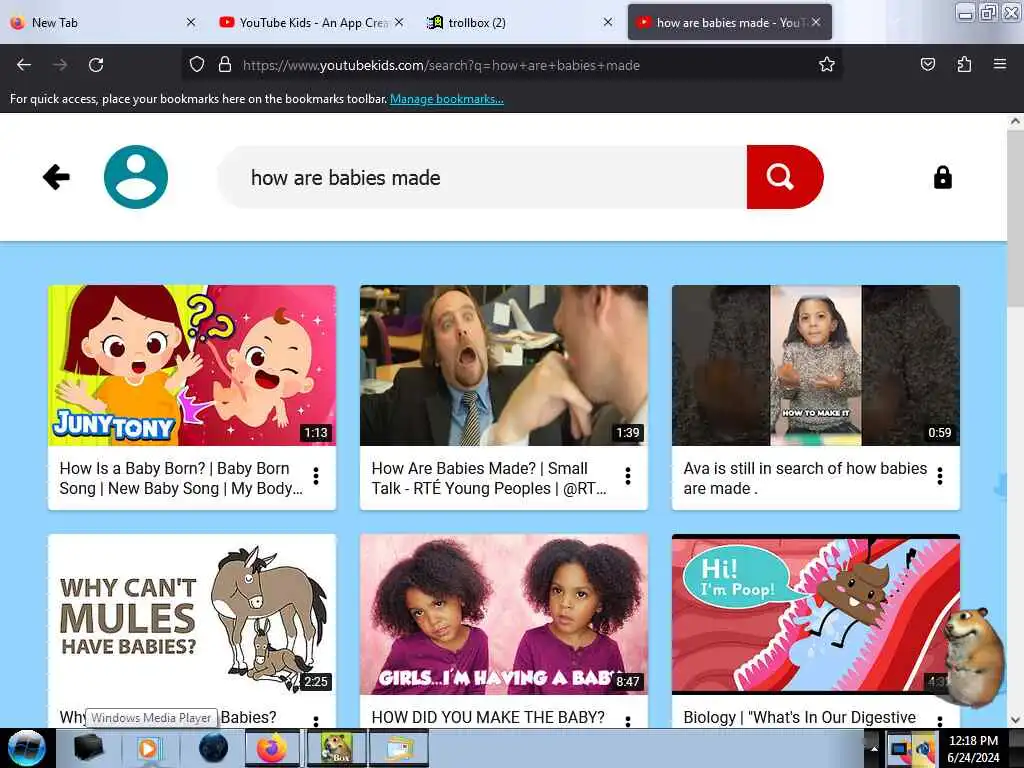The height and width of the screenshot is (768, 1024).
Task: Play the JunyTony baby born thumbnail
Action: 192,365
